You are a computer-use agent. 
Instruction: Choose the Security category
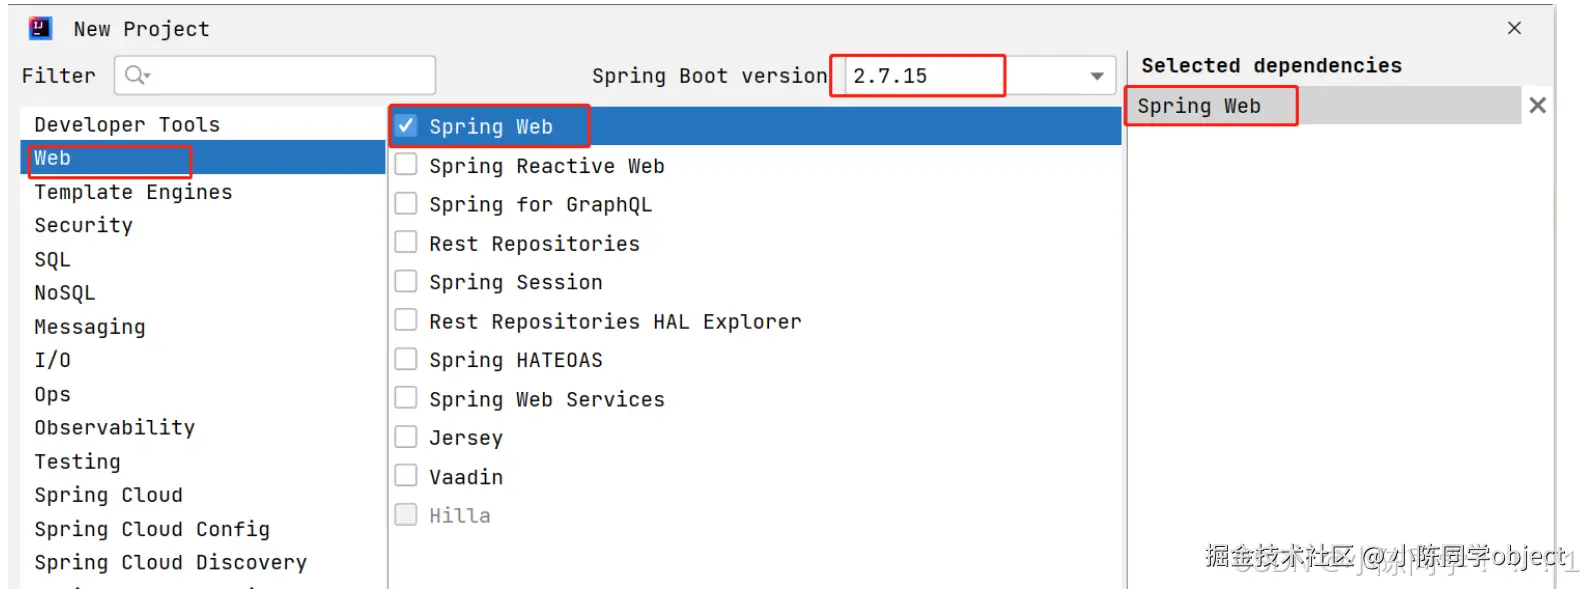click(x=203, y=225)
